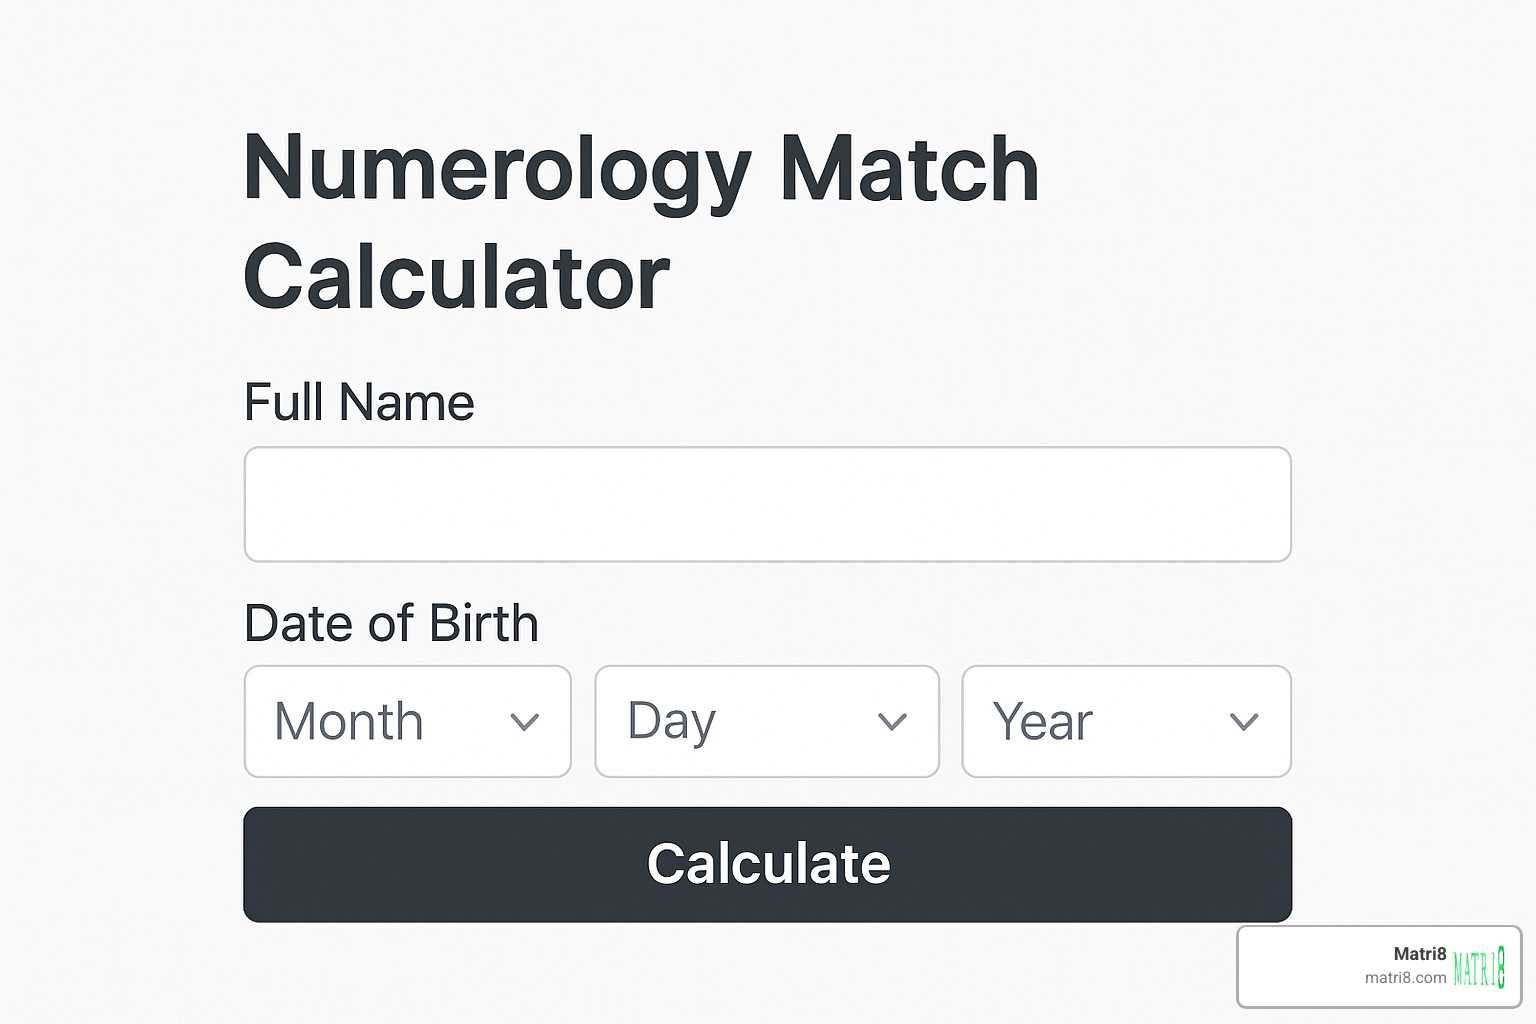Follow the matri8.com link
The width and height of the screenshot is (1536, 1024).
click(1405, 978)
